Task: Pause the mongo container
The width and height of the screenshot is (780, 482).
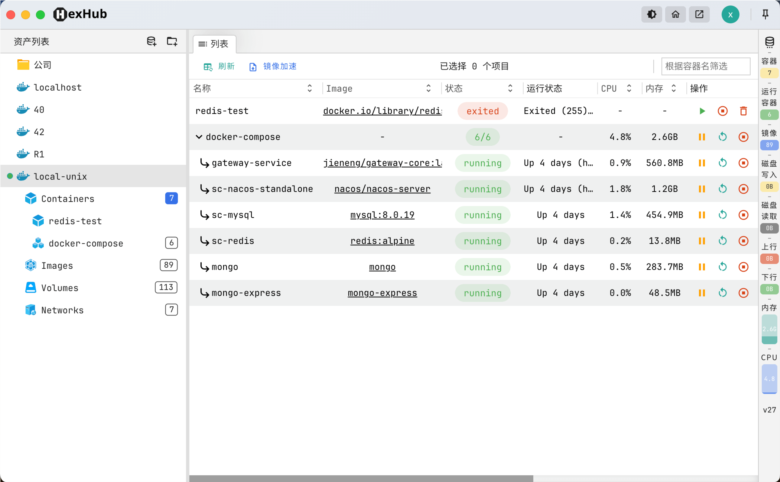Action: [x=702, y=267]
